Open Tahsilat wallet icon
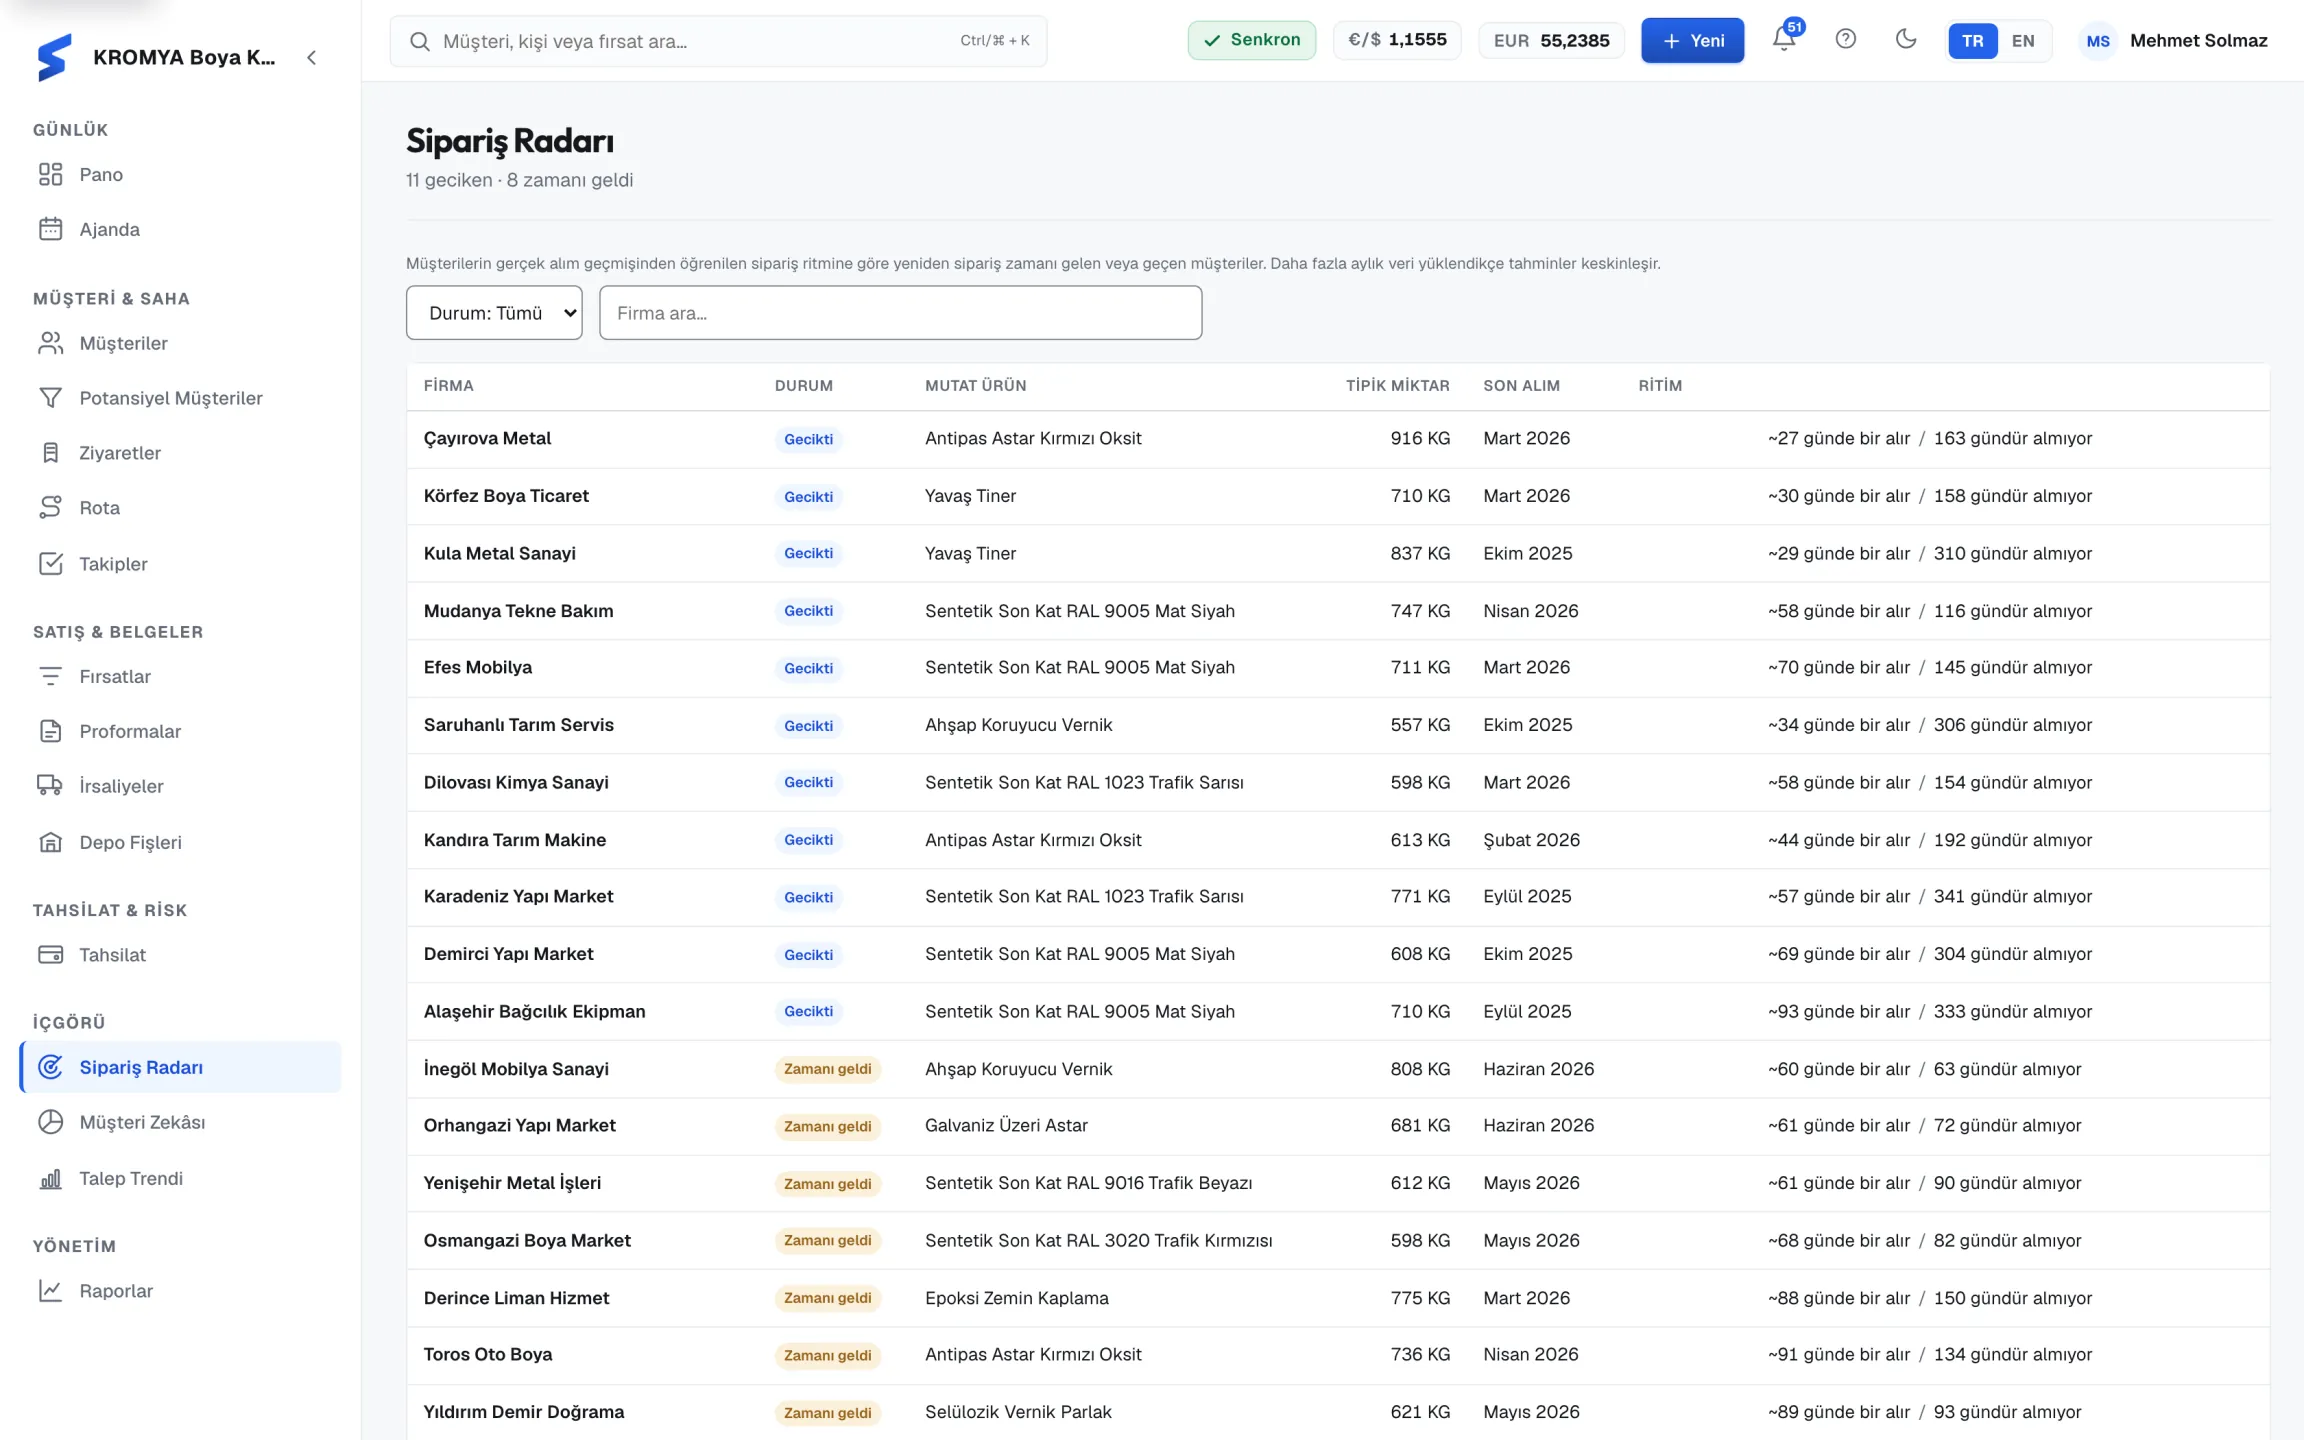Image resolution: width=2304 pixels, height=1440 pixels. point(50,955)
